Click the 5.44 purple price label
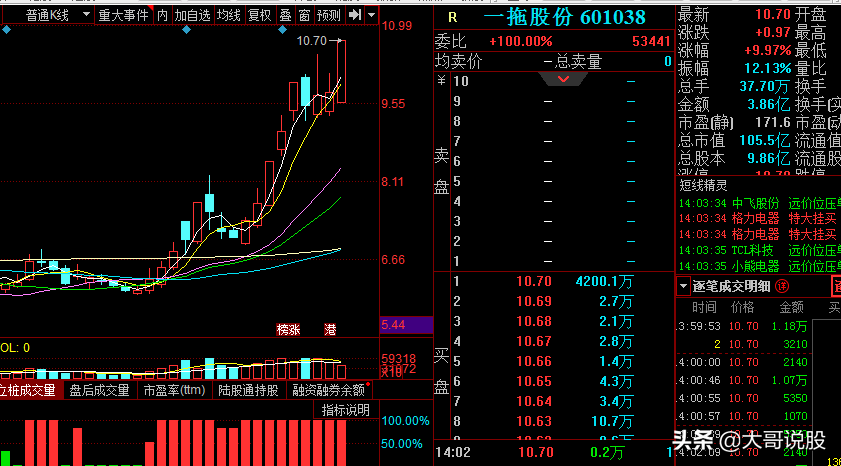 coord(406,325)
